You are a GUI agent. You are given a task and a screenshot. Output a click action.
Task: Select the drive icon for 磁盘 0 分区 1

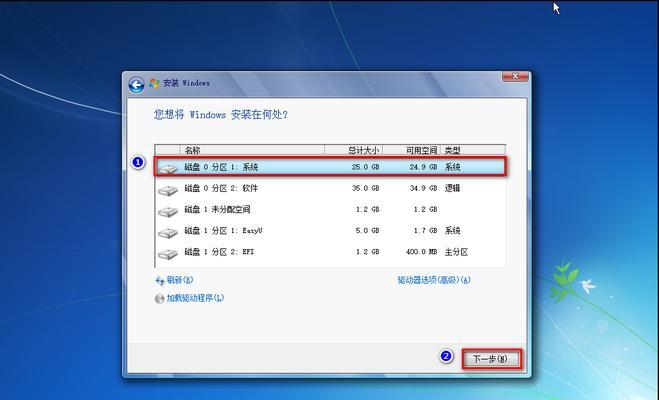click(x=168, y=168)
